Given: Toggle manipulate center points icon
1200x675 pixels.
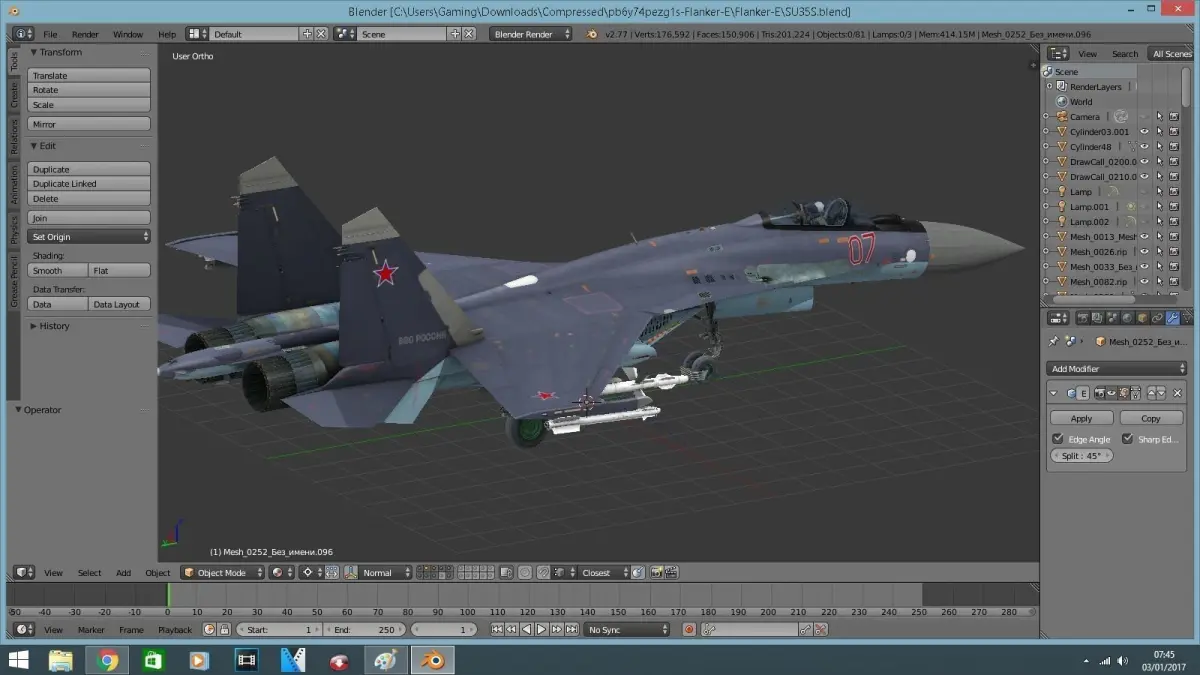Looking at the screenshot, I should coord(333,573).
